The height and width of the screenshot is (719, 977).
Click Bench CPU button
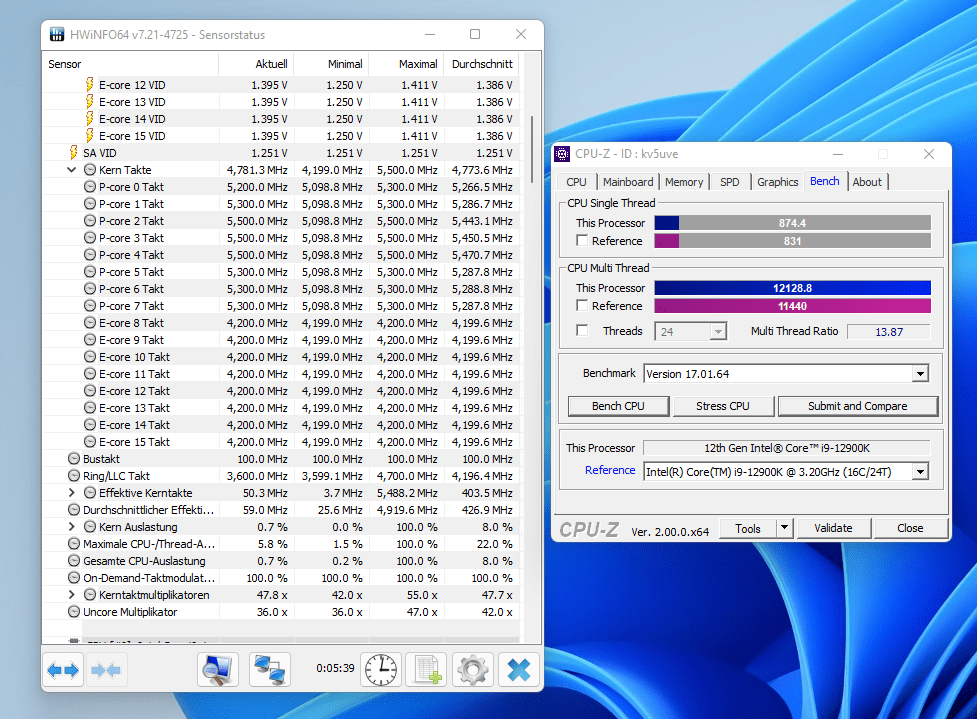(x=618, y=406)
